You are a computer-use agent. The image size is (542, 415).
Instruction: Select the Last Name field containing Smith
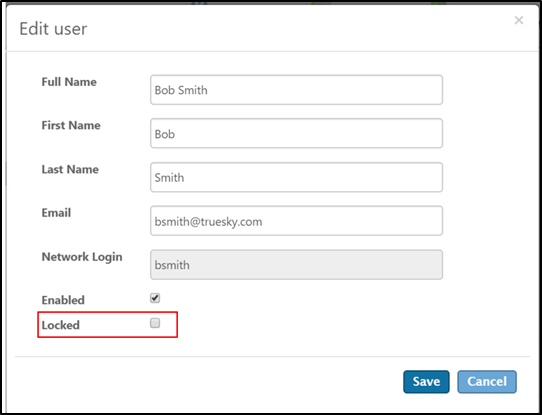pos(296,177)
